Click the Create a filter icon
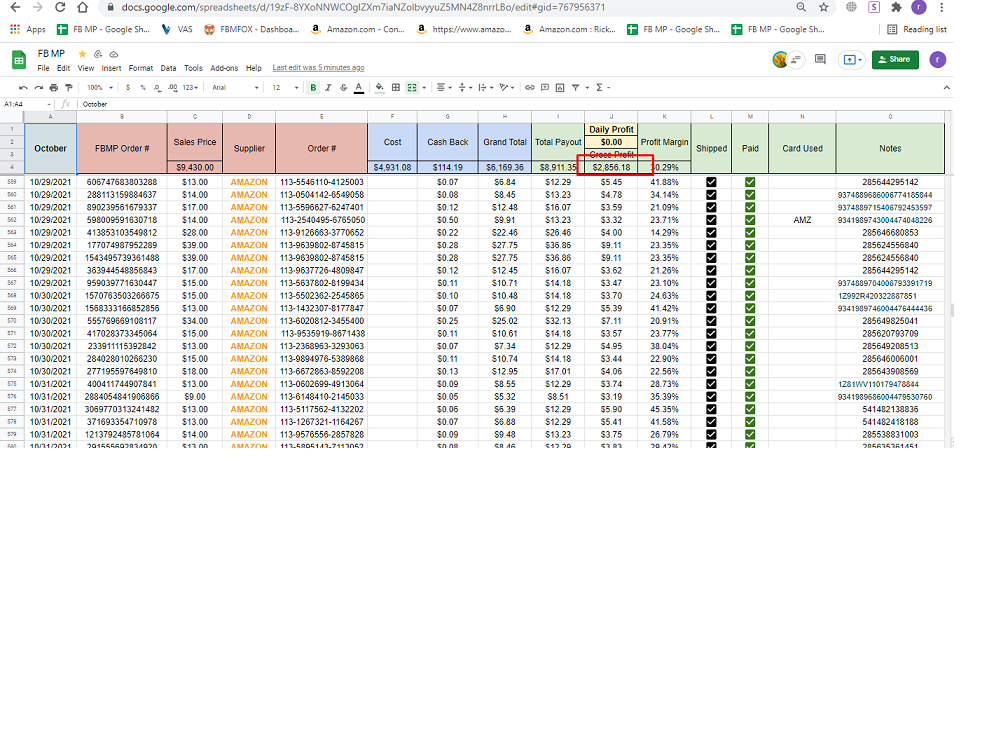Viewport: 1000px width, 750px height. coord(575,87)
